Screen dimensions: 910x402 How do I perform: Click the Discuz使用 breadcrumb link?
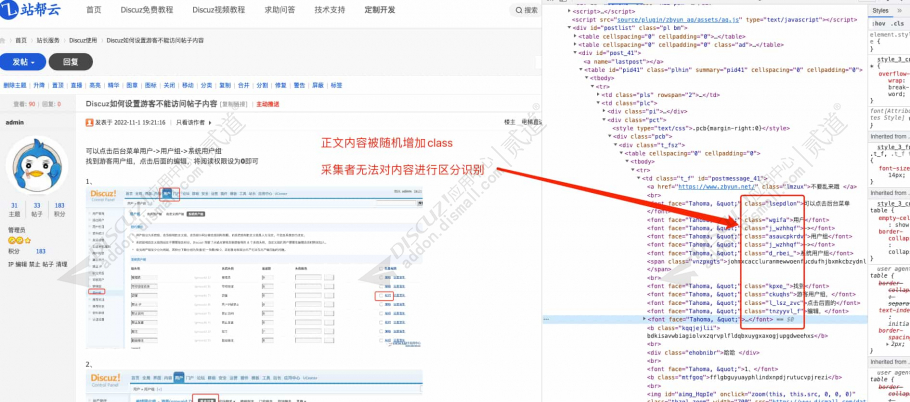pos(83,41)
